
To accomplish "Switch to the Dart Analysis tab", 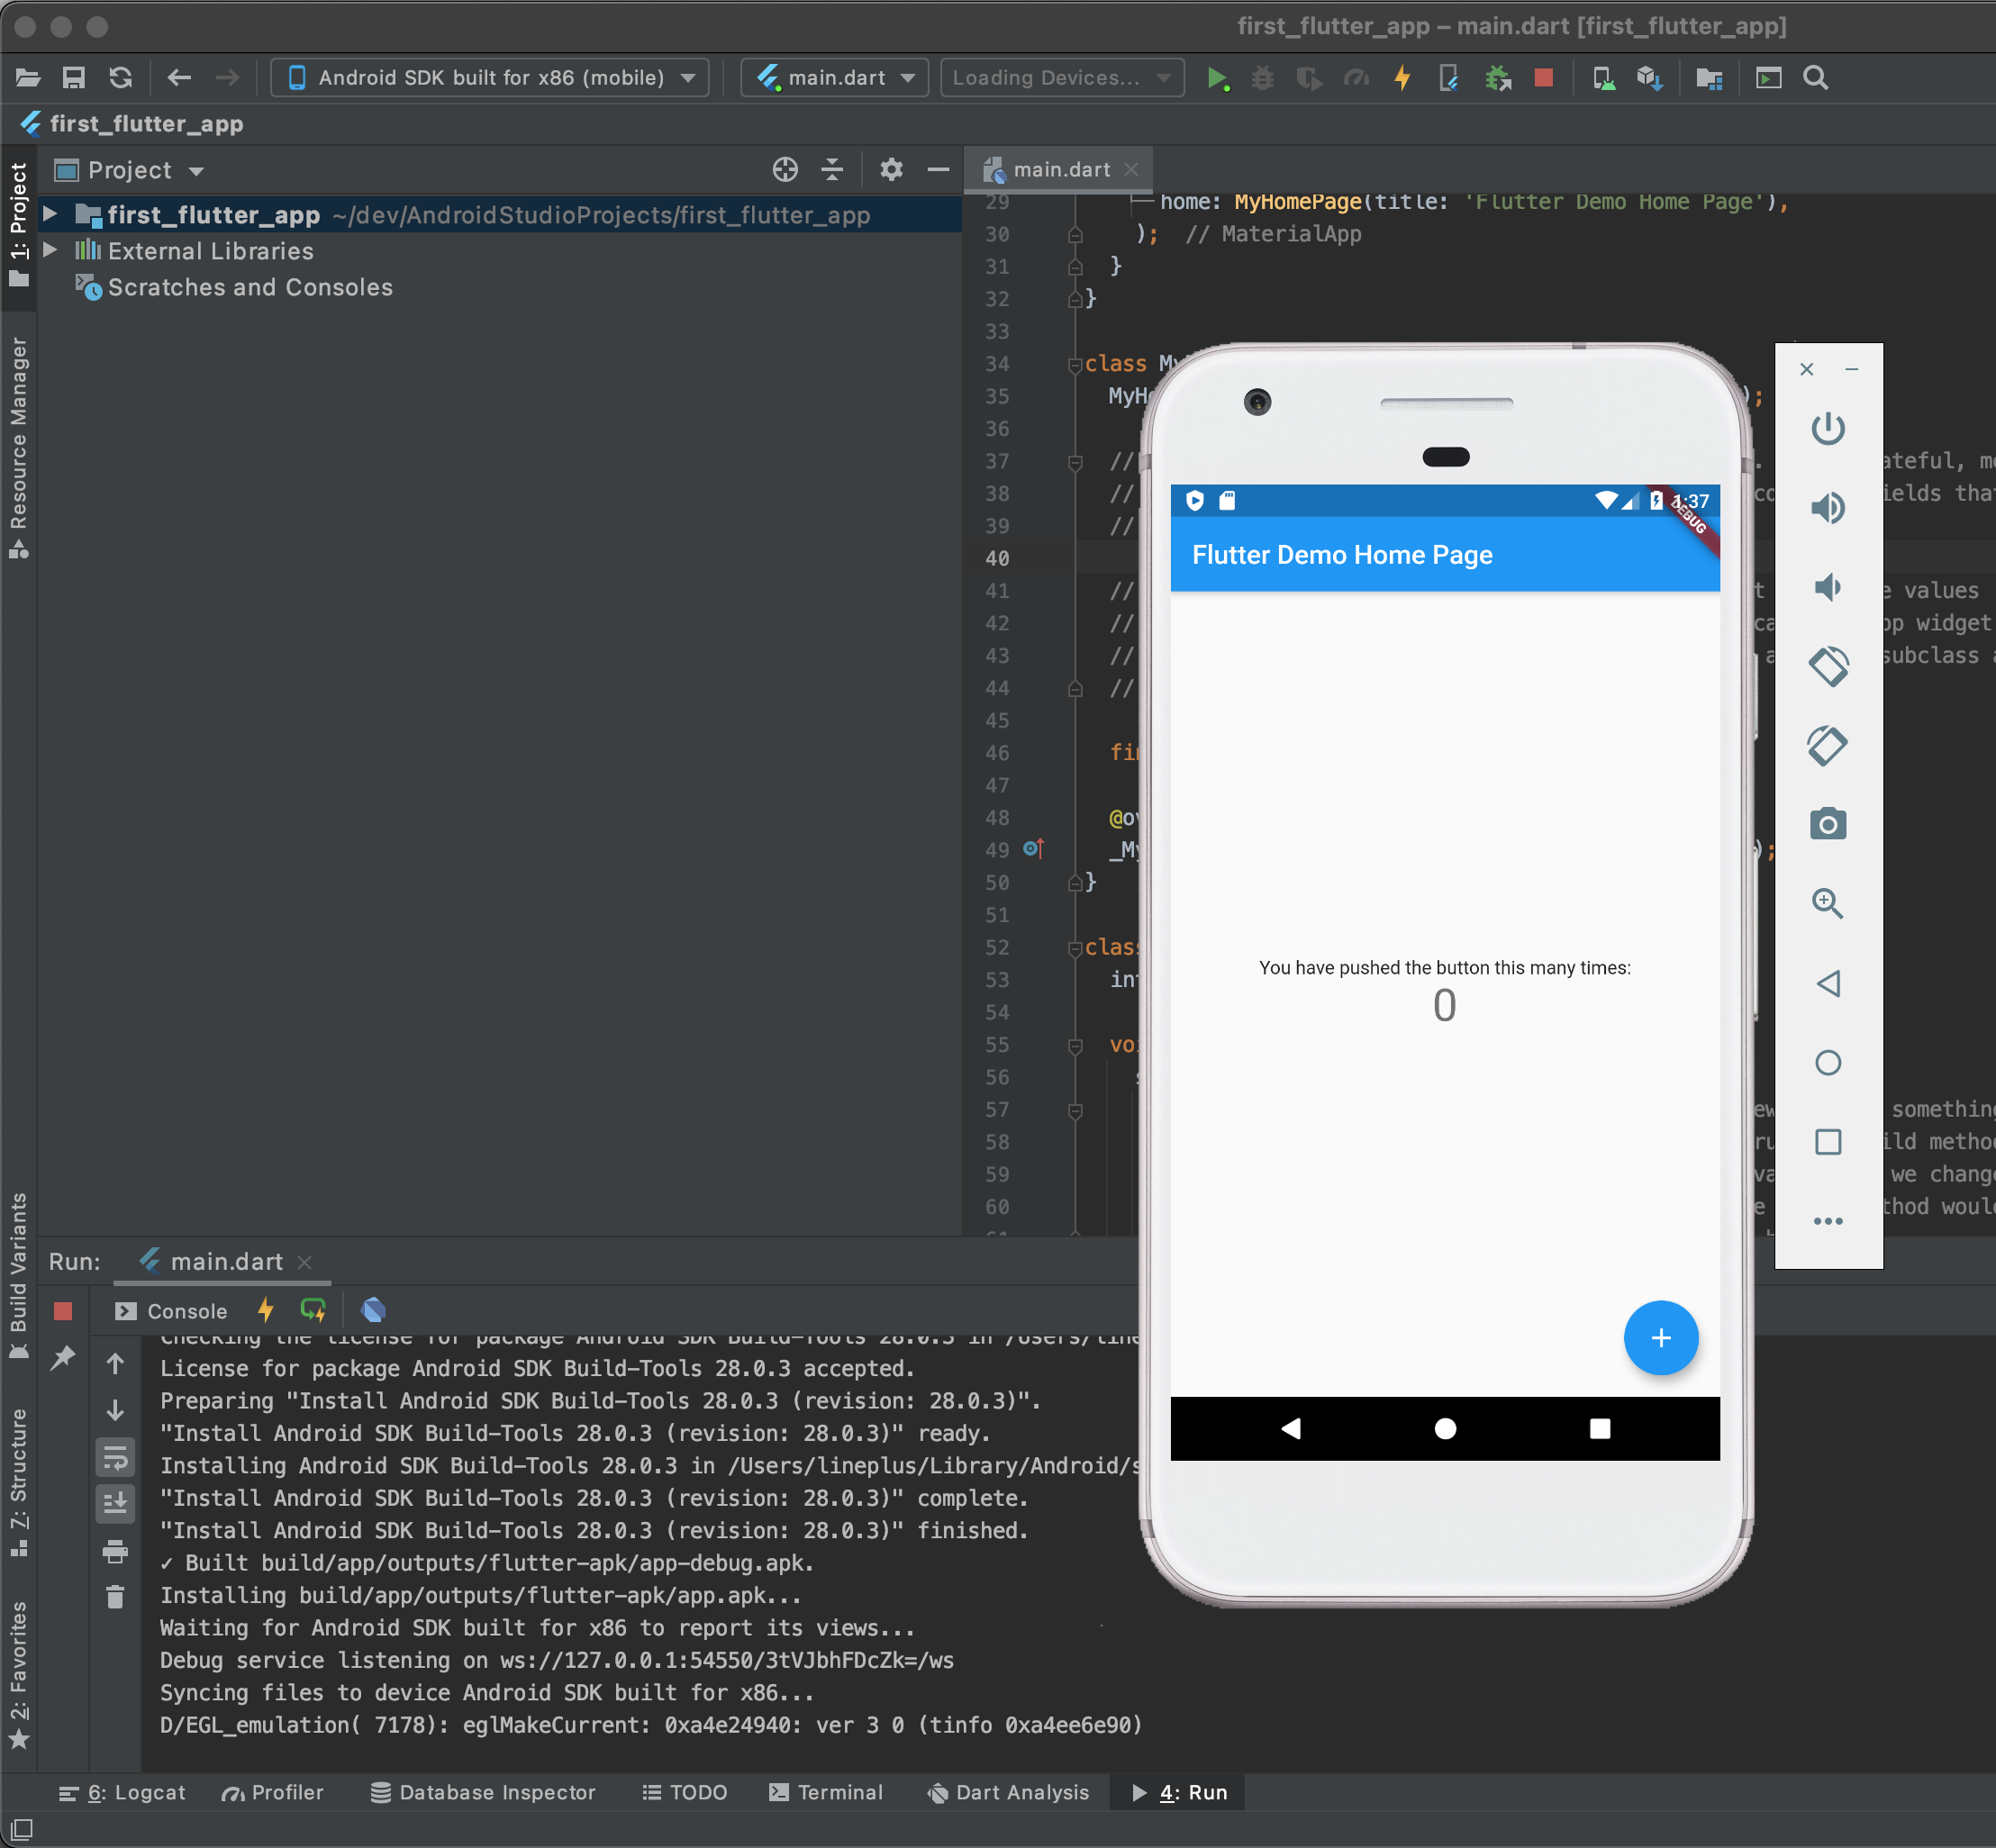I will coord(1008,1793).
